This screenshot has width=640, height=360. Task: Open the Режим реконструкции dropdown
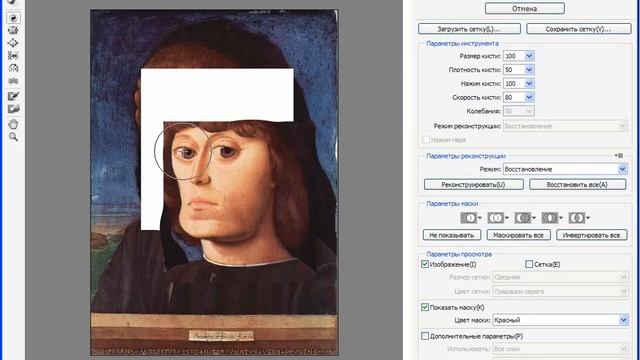(x=565, y=126)
